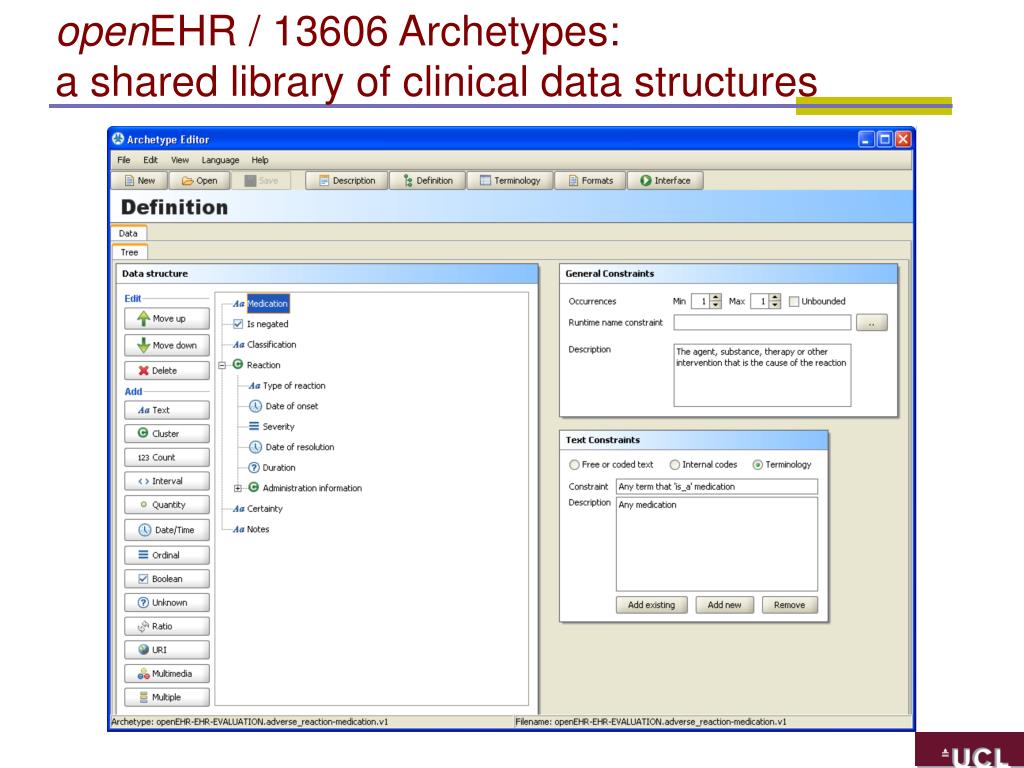
Task: Click the greyed-out Save toolbar button
Action: click(x=261, y=181)
